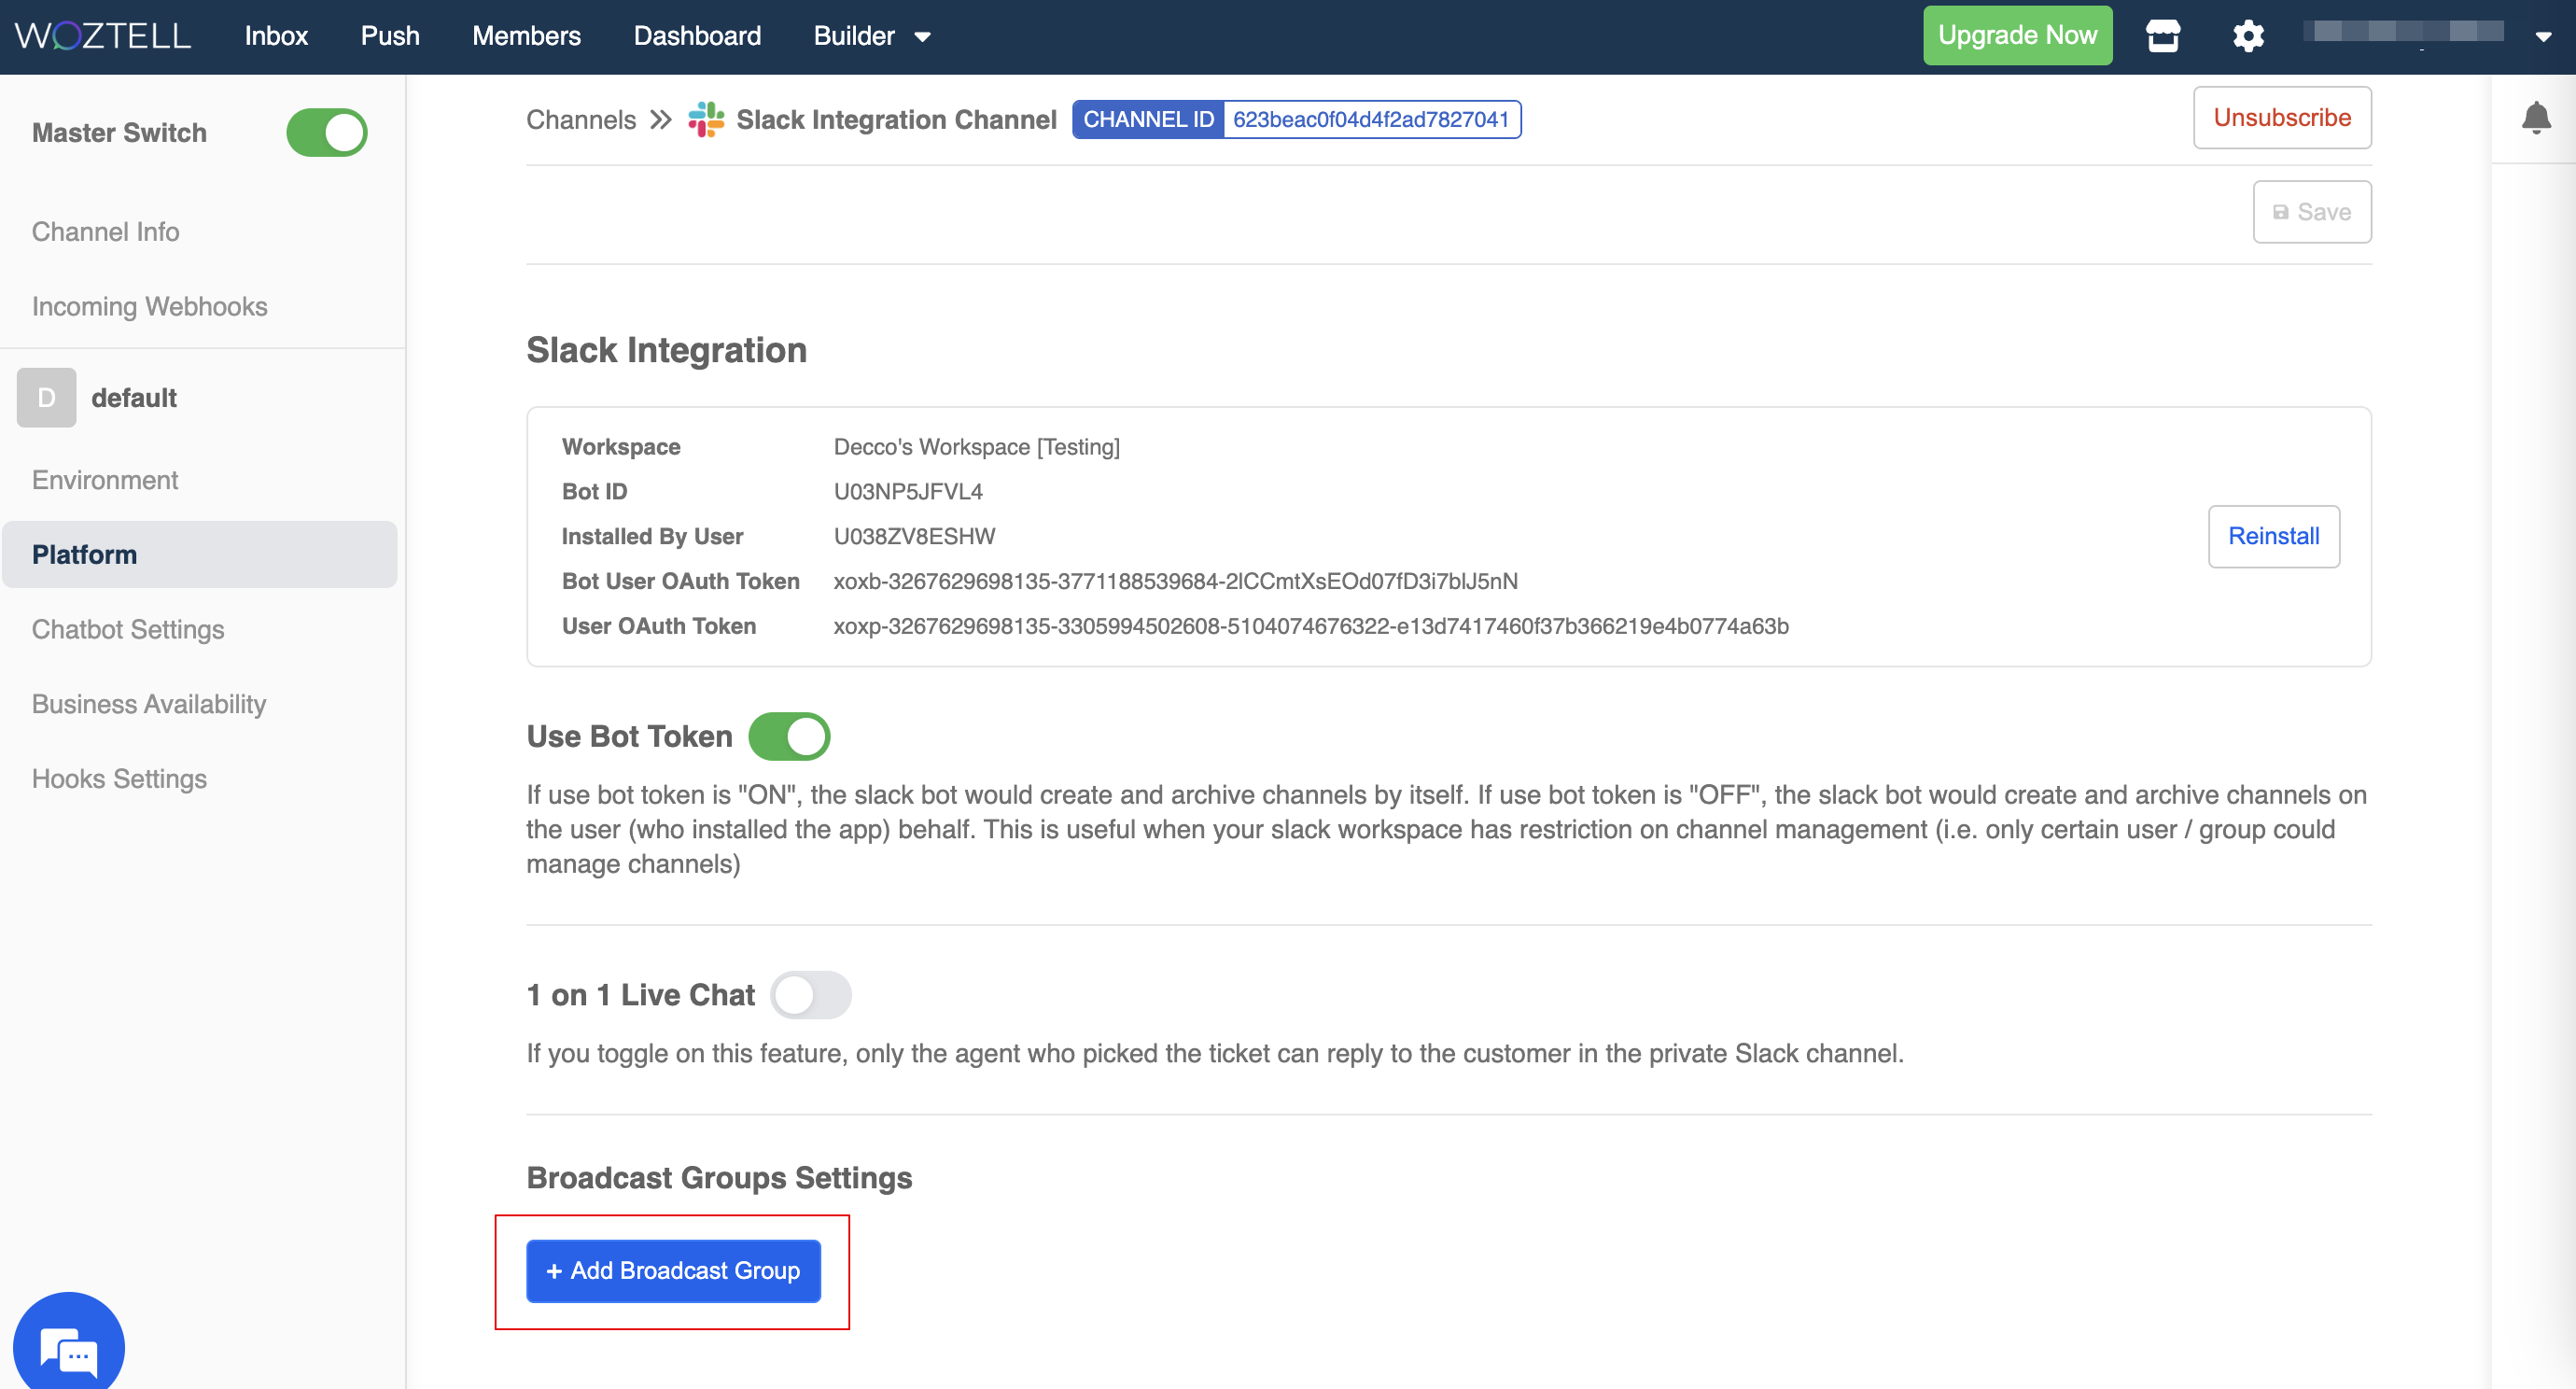Open the user account dropdown arrow
2576x1389 pixels.
coord(2543,36)
